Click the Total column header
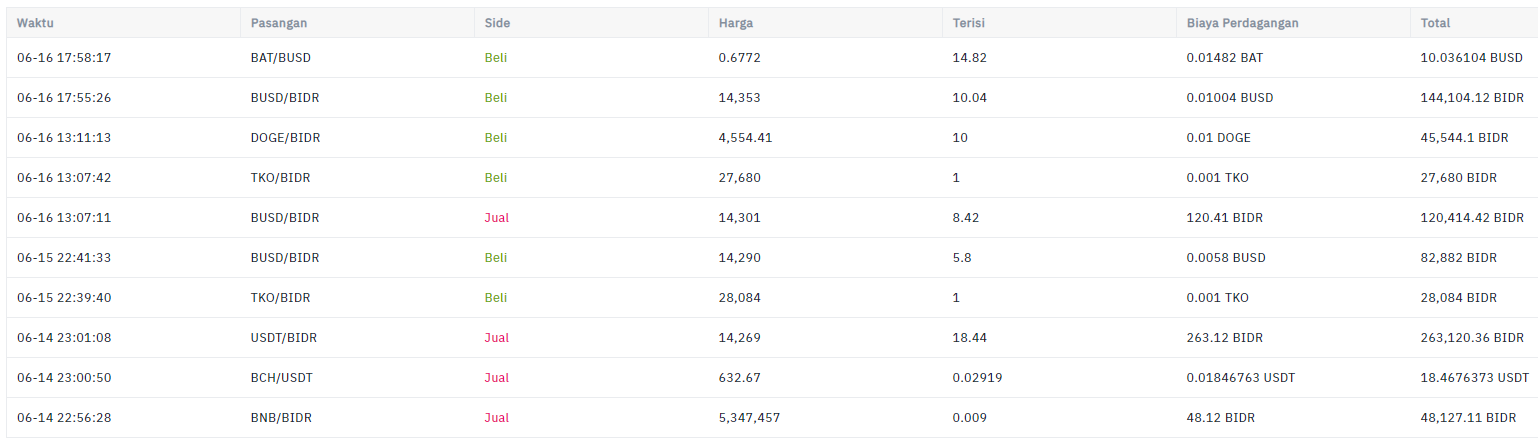Screen dimensions: 1538x446 (x=1435, y=23)
